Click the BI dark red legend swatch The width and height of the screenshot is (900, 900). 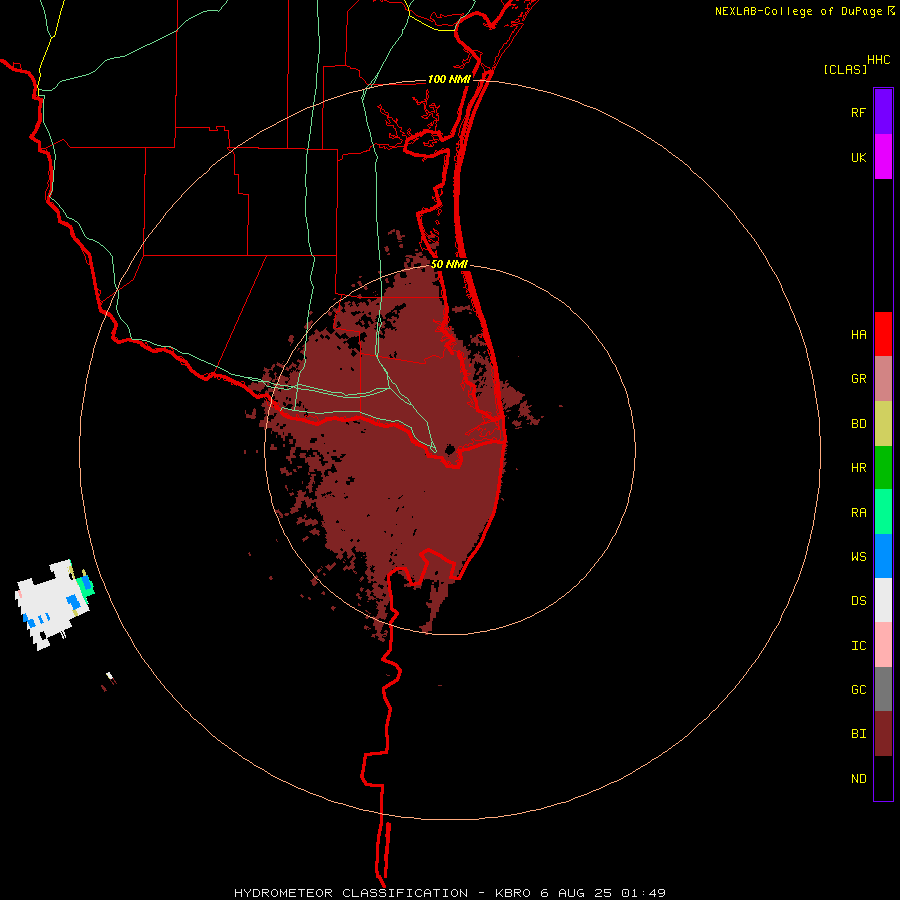coord(883,734)
